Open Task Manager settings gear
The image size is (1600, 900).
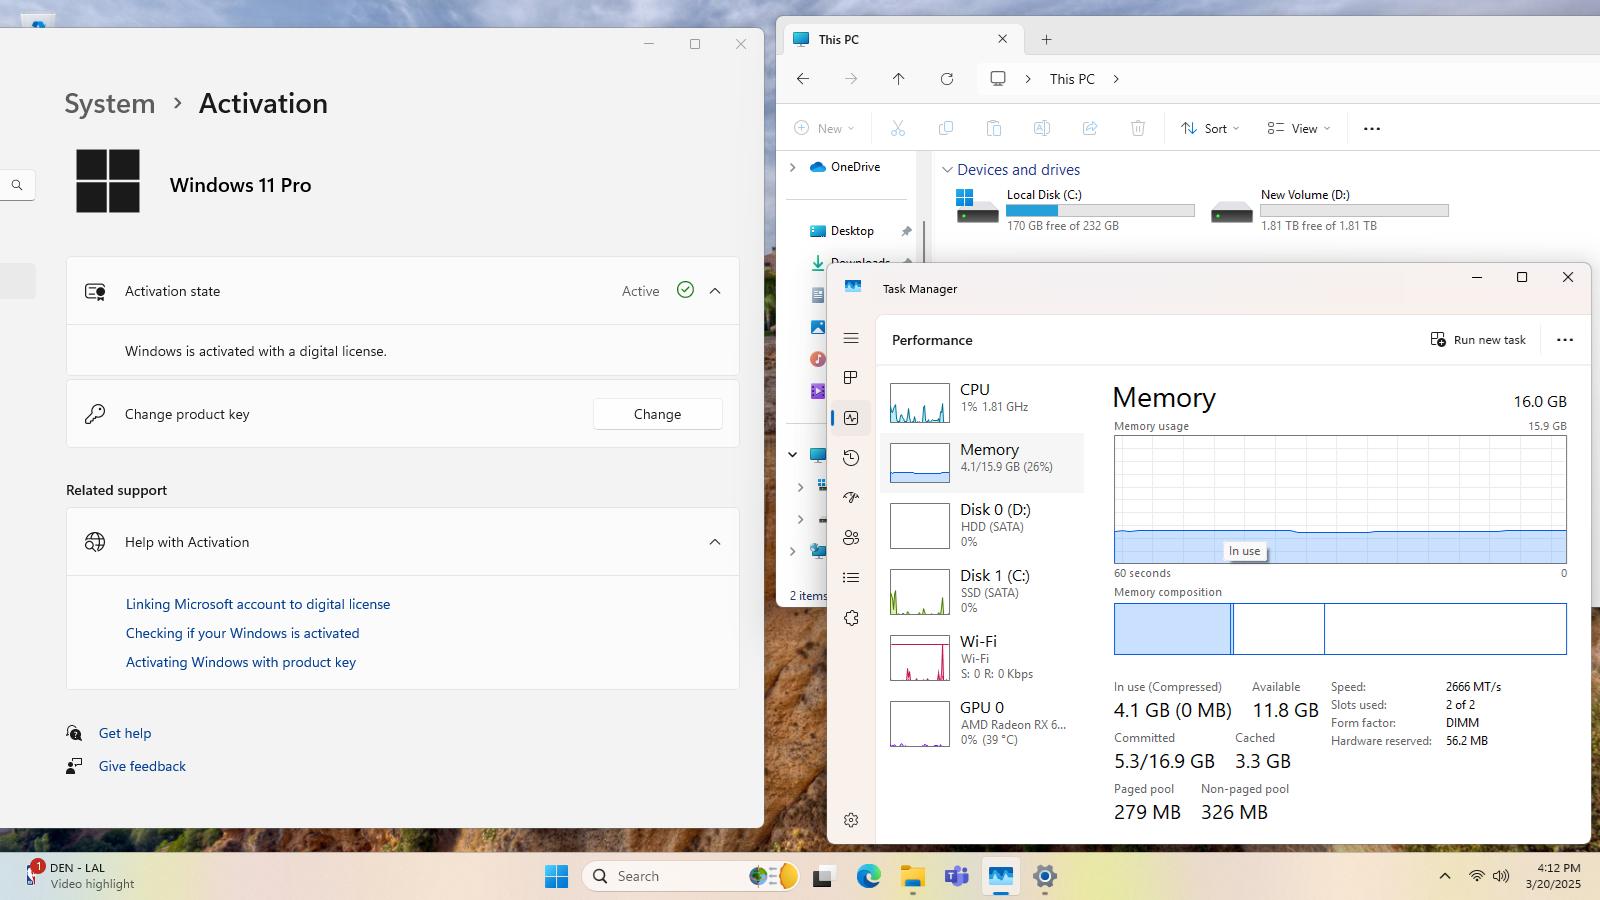coord(851,820)
